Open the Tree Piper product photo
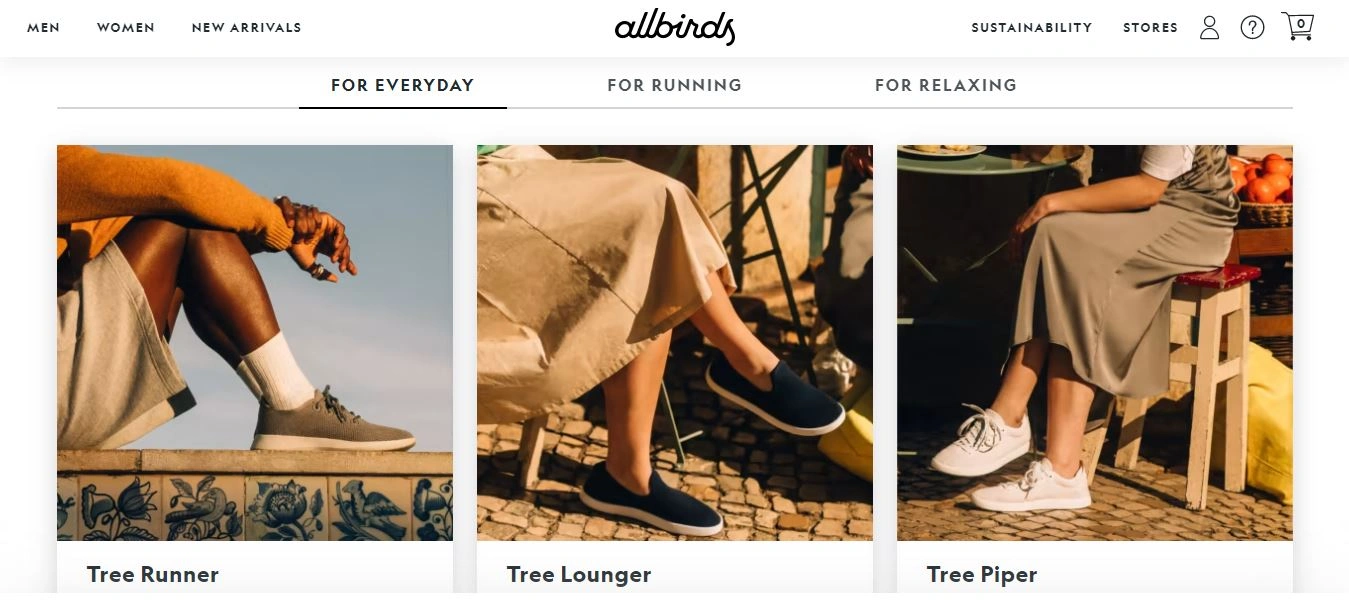The width and height of the screenshot is (1349, 615). (1095, 343)
